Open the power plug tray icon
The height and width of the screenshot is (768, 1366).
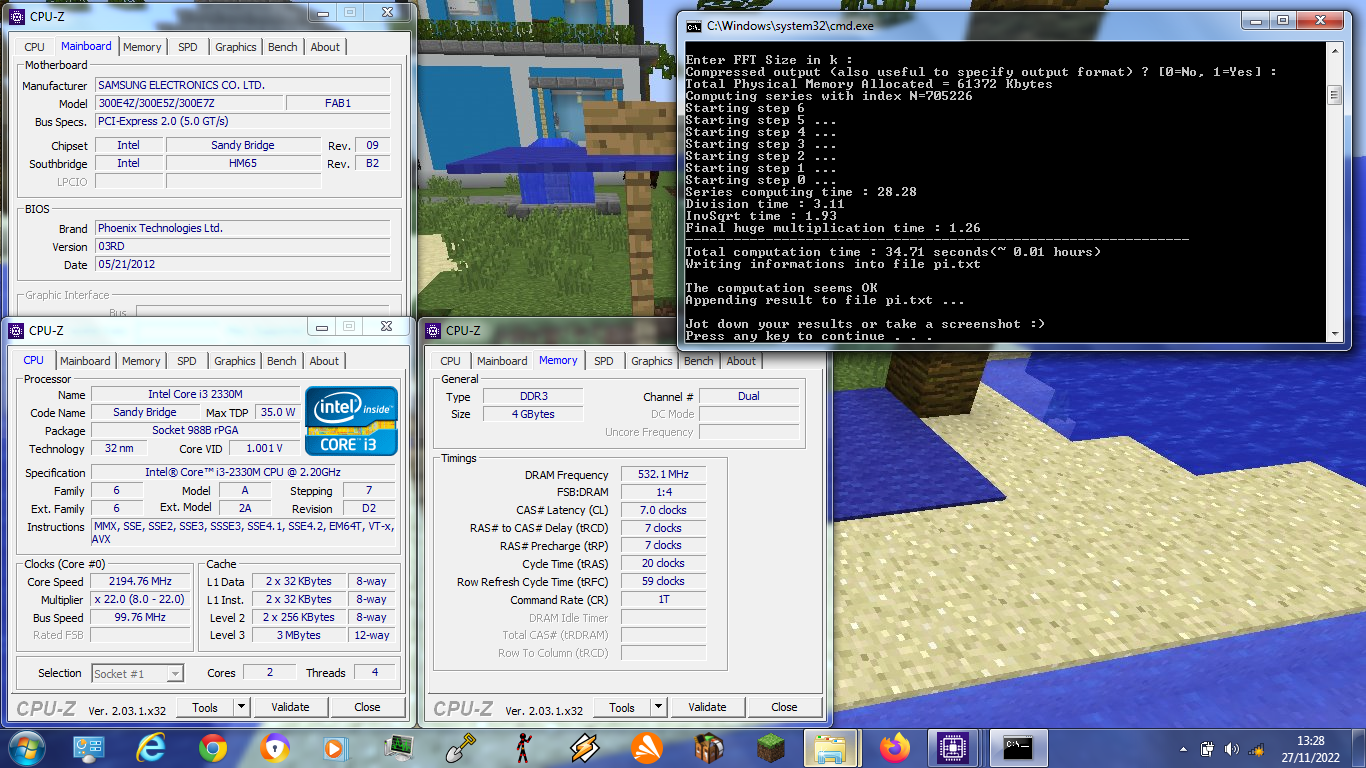point(1207,749)
